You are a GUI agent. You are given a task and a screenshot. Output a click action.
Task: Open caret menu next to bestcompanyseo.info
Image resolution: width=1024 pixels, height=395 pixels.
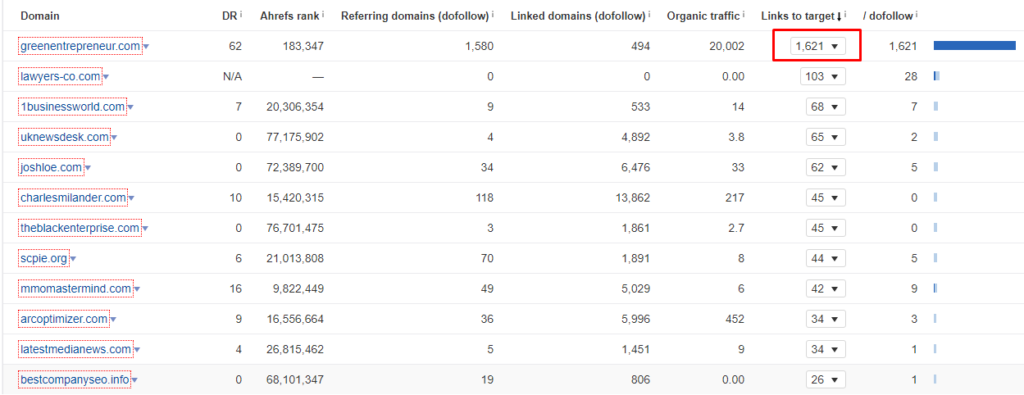pyautogui.click(x=134, y=379)
